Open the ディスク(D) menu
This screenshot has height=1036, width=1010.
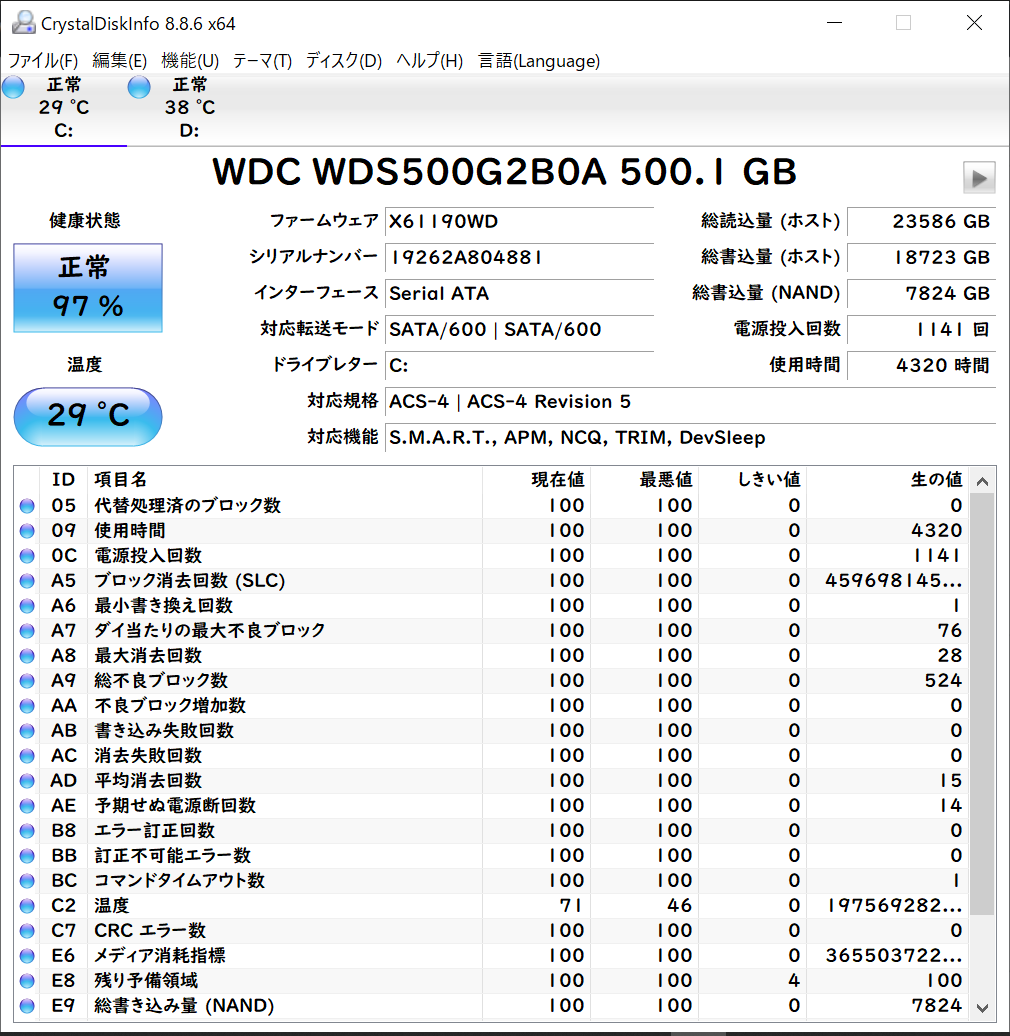tap(343, 61)
